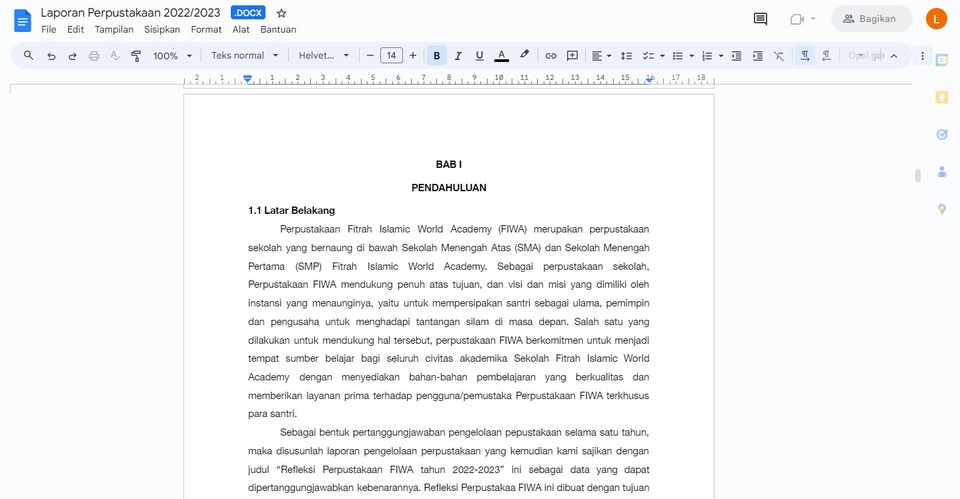Image resolution: width=960 pixels, height=499 pixels.
Task: Open the account avatar L
Action: (936, 19)
